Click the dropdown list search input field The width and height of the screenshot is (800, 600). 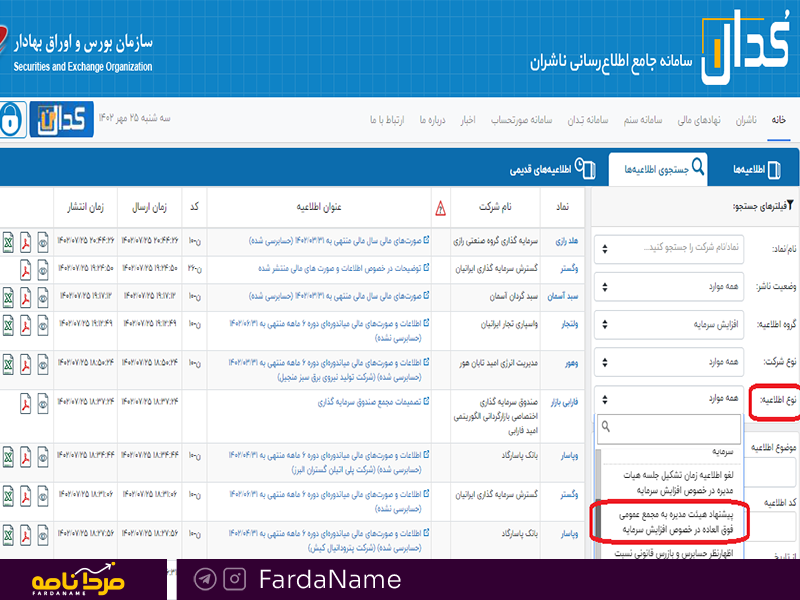tap(669, 429)
